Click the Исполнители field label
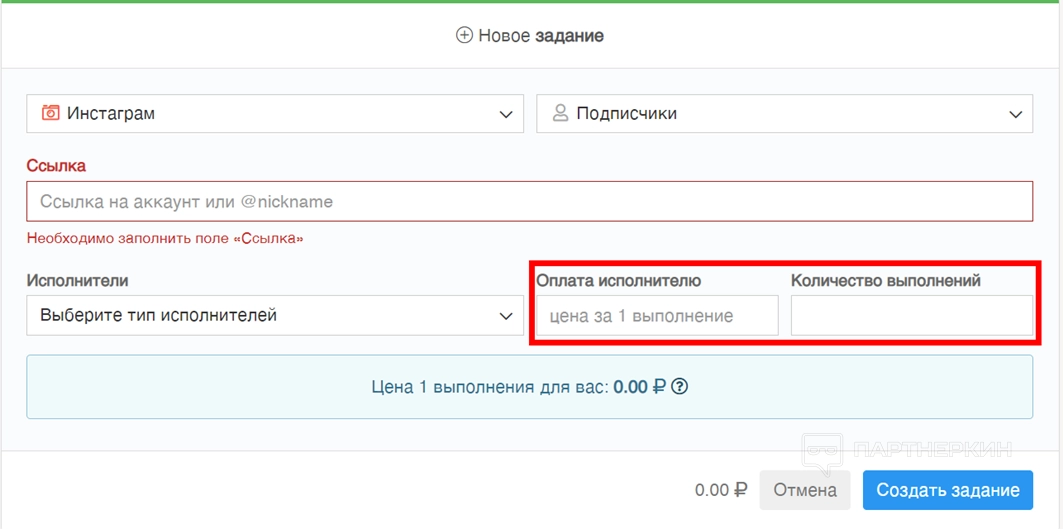Image resolution: width=1063 pixels, height=529 pixels. coord(77,281)
